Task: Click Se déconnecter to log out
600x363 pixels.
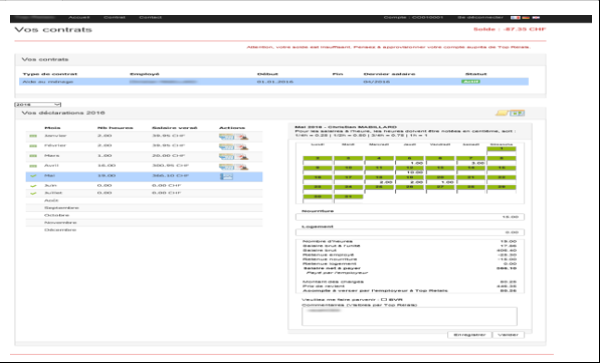Action: [480, 18]
